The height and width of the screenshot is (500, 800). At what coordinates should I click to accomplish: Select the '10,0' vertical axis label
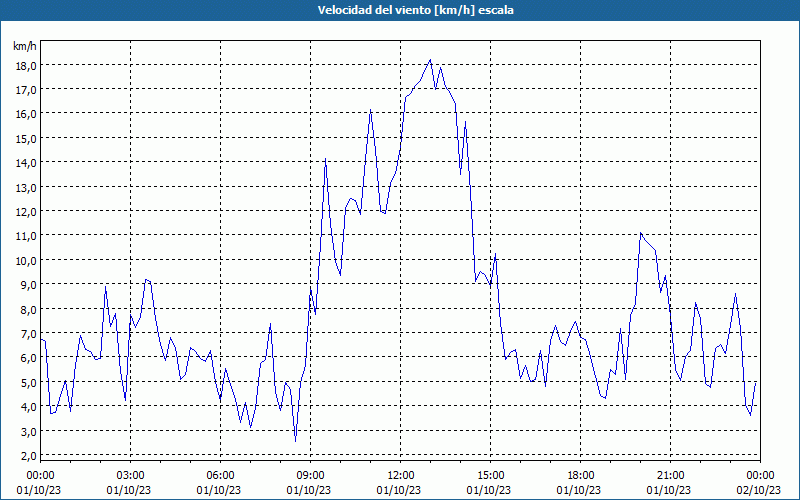tap(25, 261)
